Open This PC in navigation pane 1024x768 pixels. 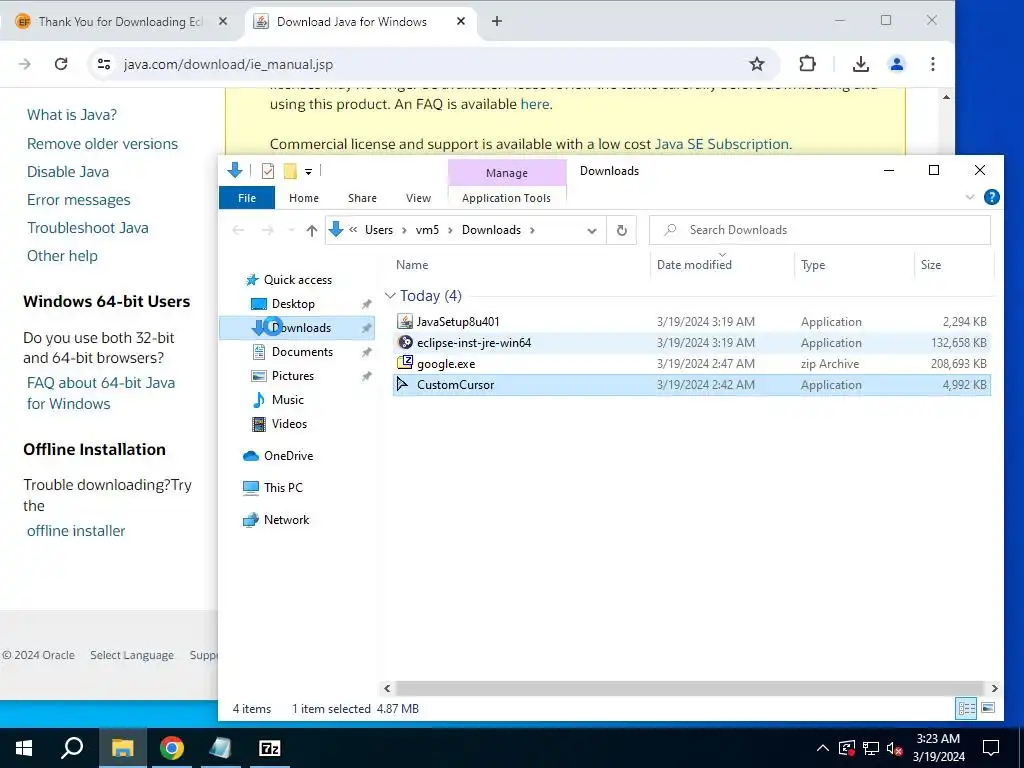pos(283,487)
